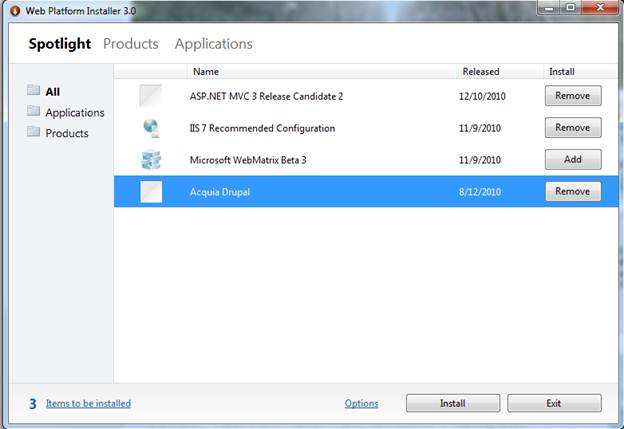624x429 pixels.
Task: Select the Acquia Drupal name text
Action: [x=220, y=192]
